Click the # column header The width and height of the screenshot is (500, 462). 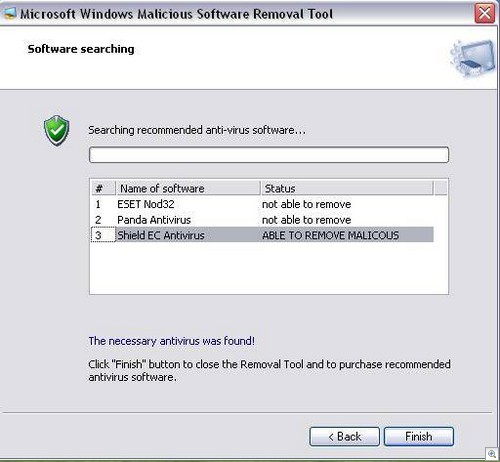click(x=103, y=188)
